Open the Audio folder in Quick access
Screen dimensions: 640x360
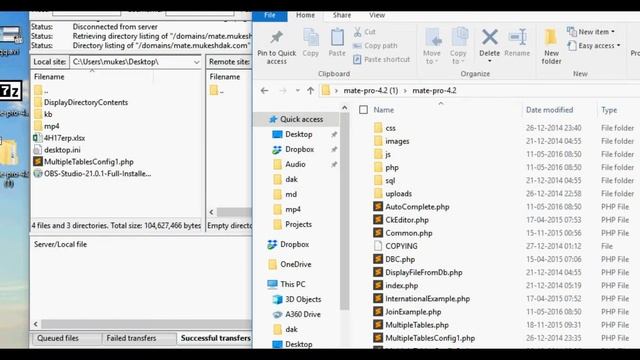(290, 164)
